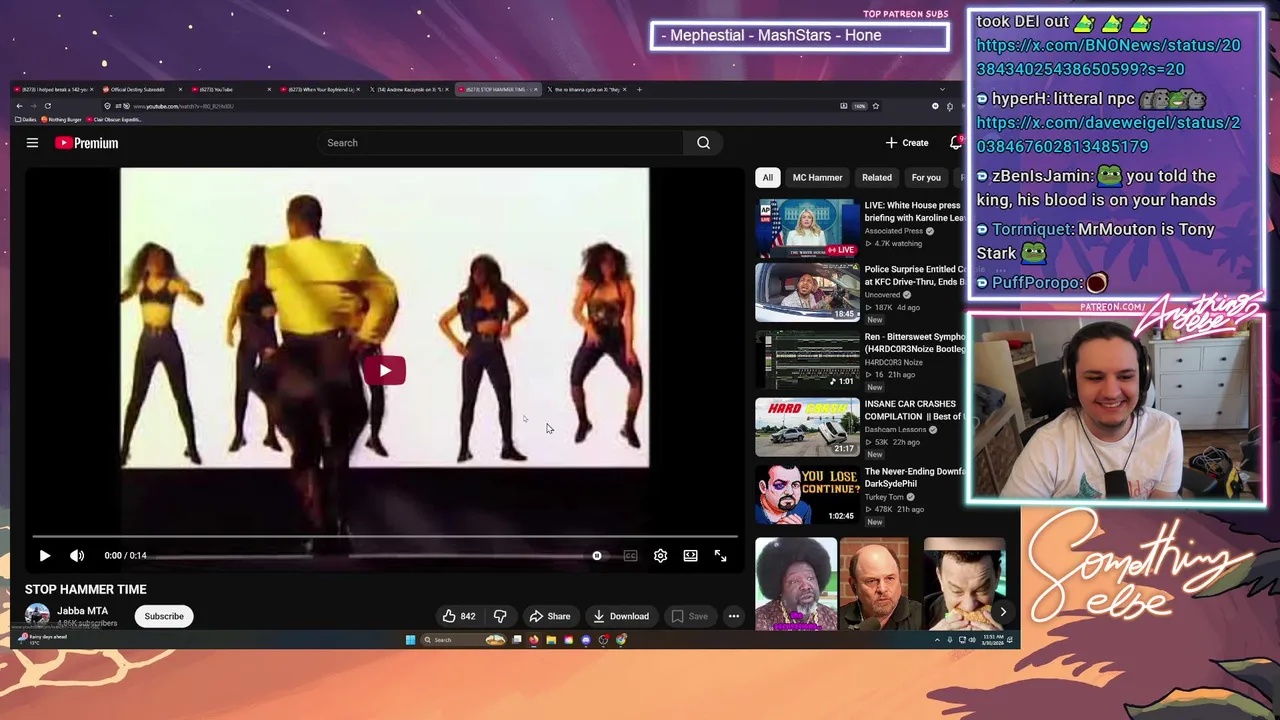Select the Related filter chip
1280x720 pixels.
(x=877, y=178)
